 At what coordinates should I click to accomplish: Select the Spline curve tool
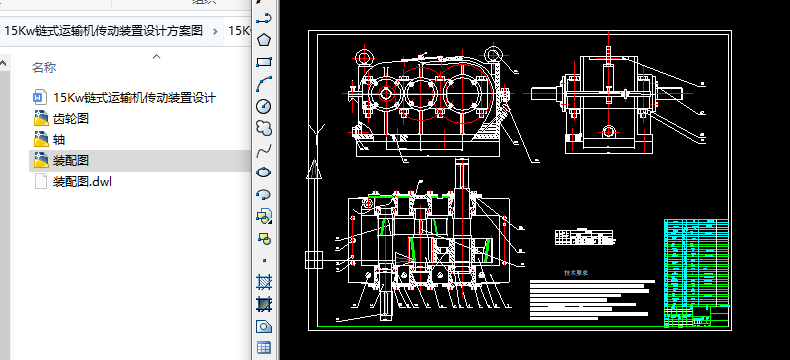264,150
